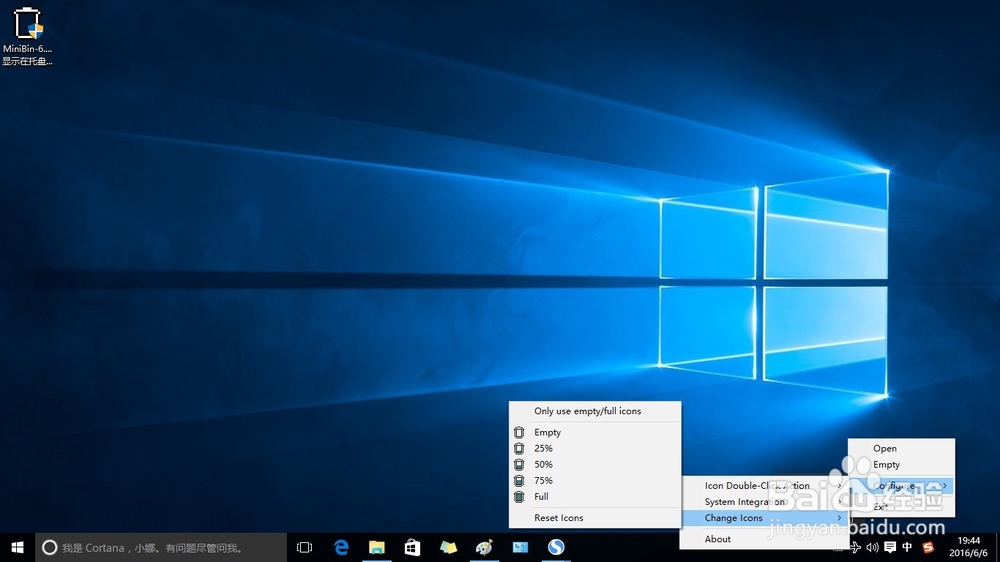
Task: Open the About entry of MiniBin
Action: point(764,539)
